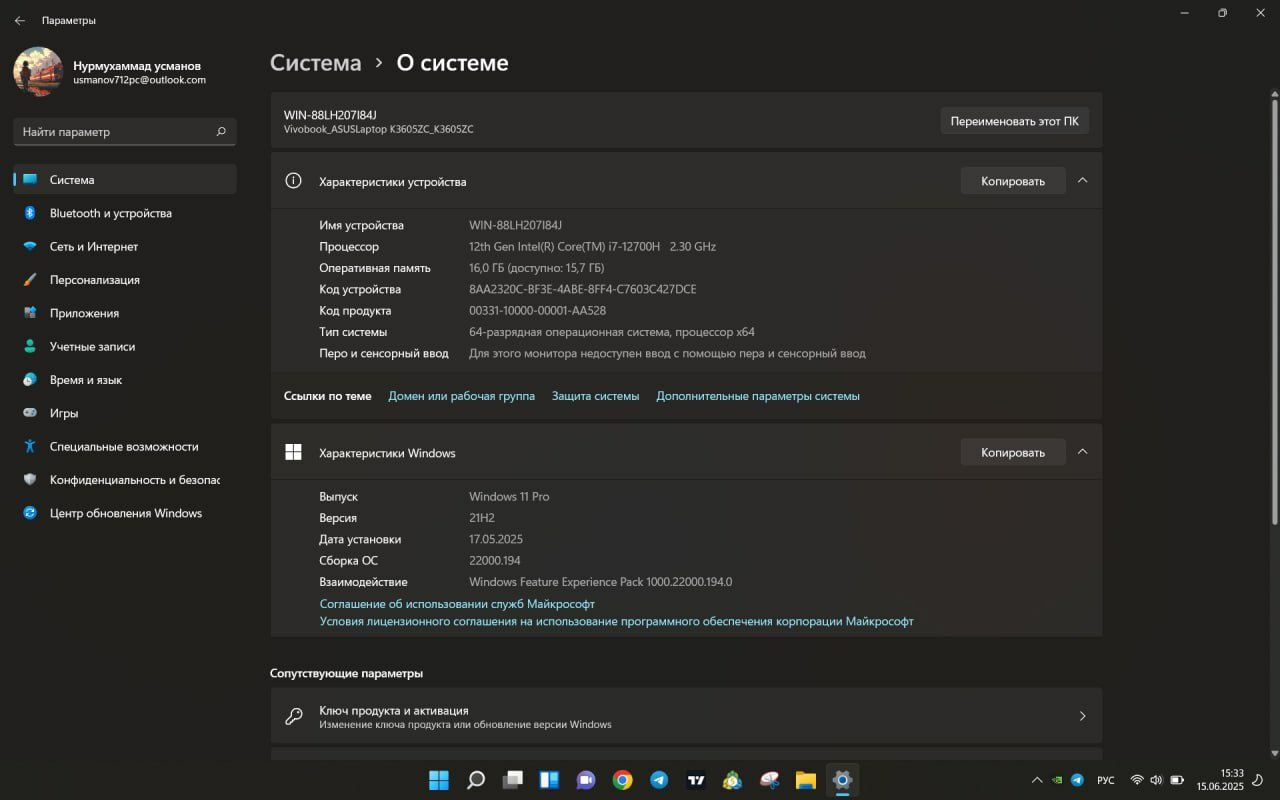Collapse Характеристики устройства section chevron

click(1082, 180)
